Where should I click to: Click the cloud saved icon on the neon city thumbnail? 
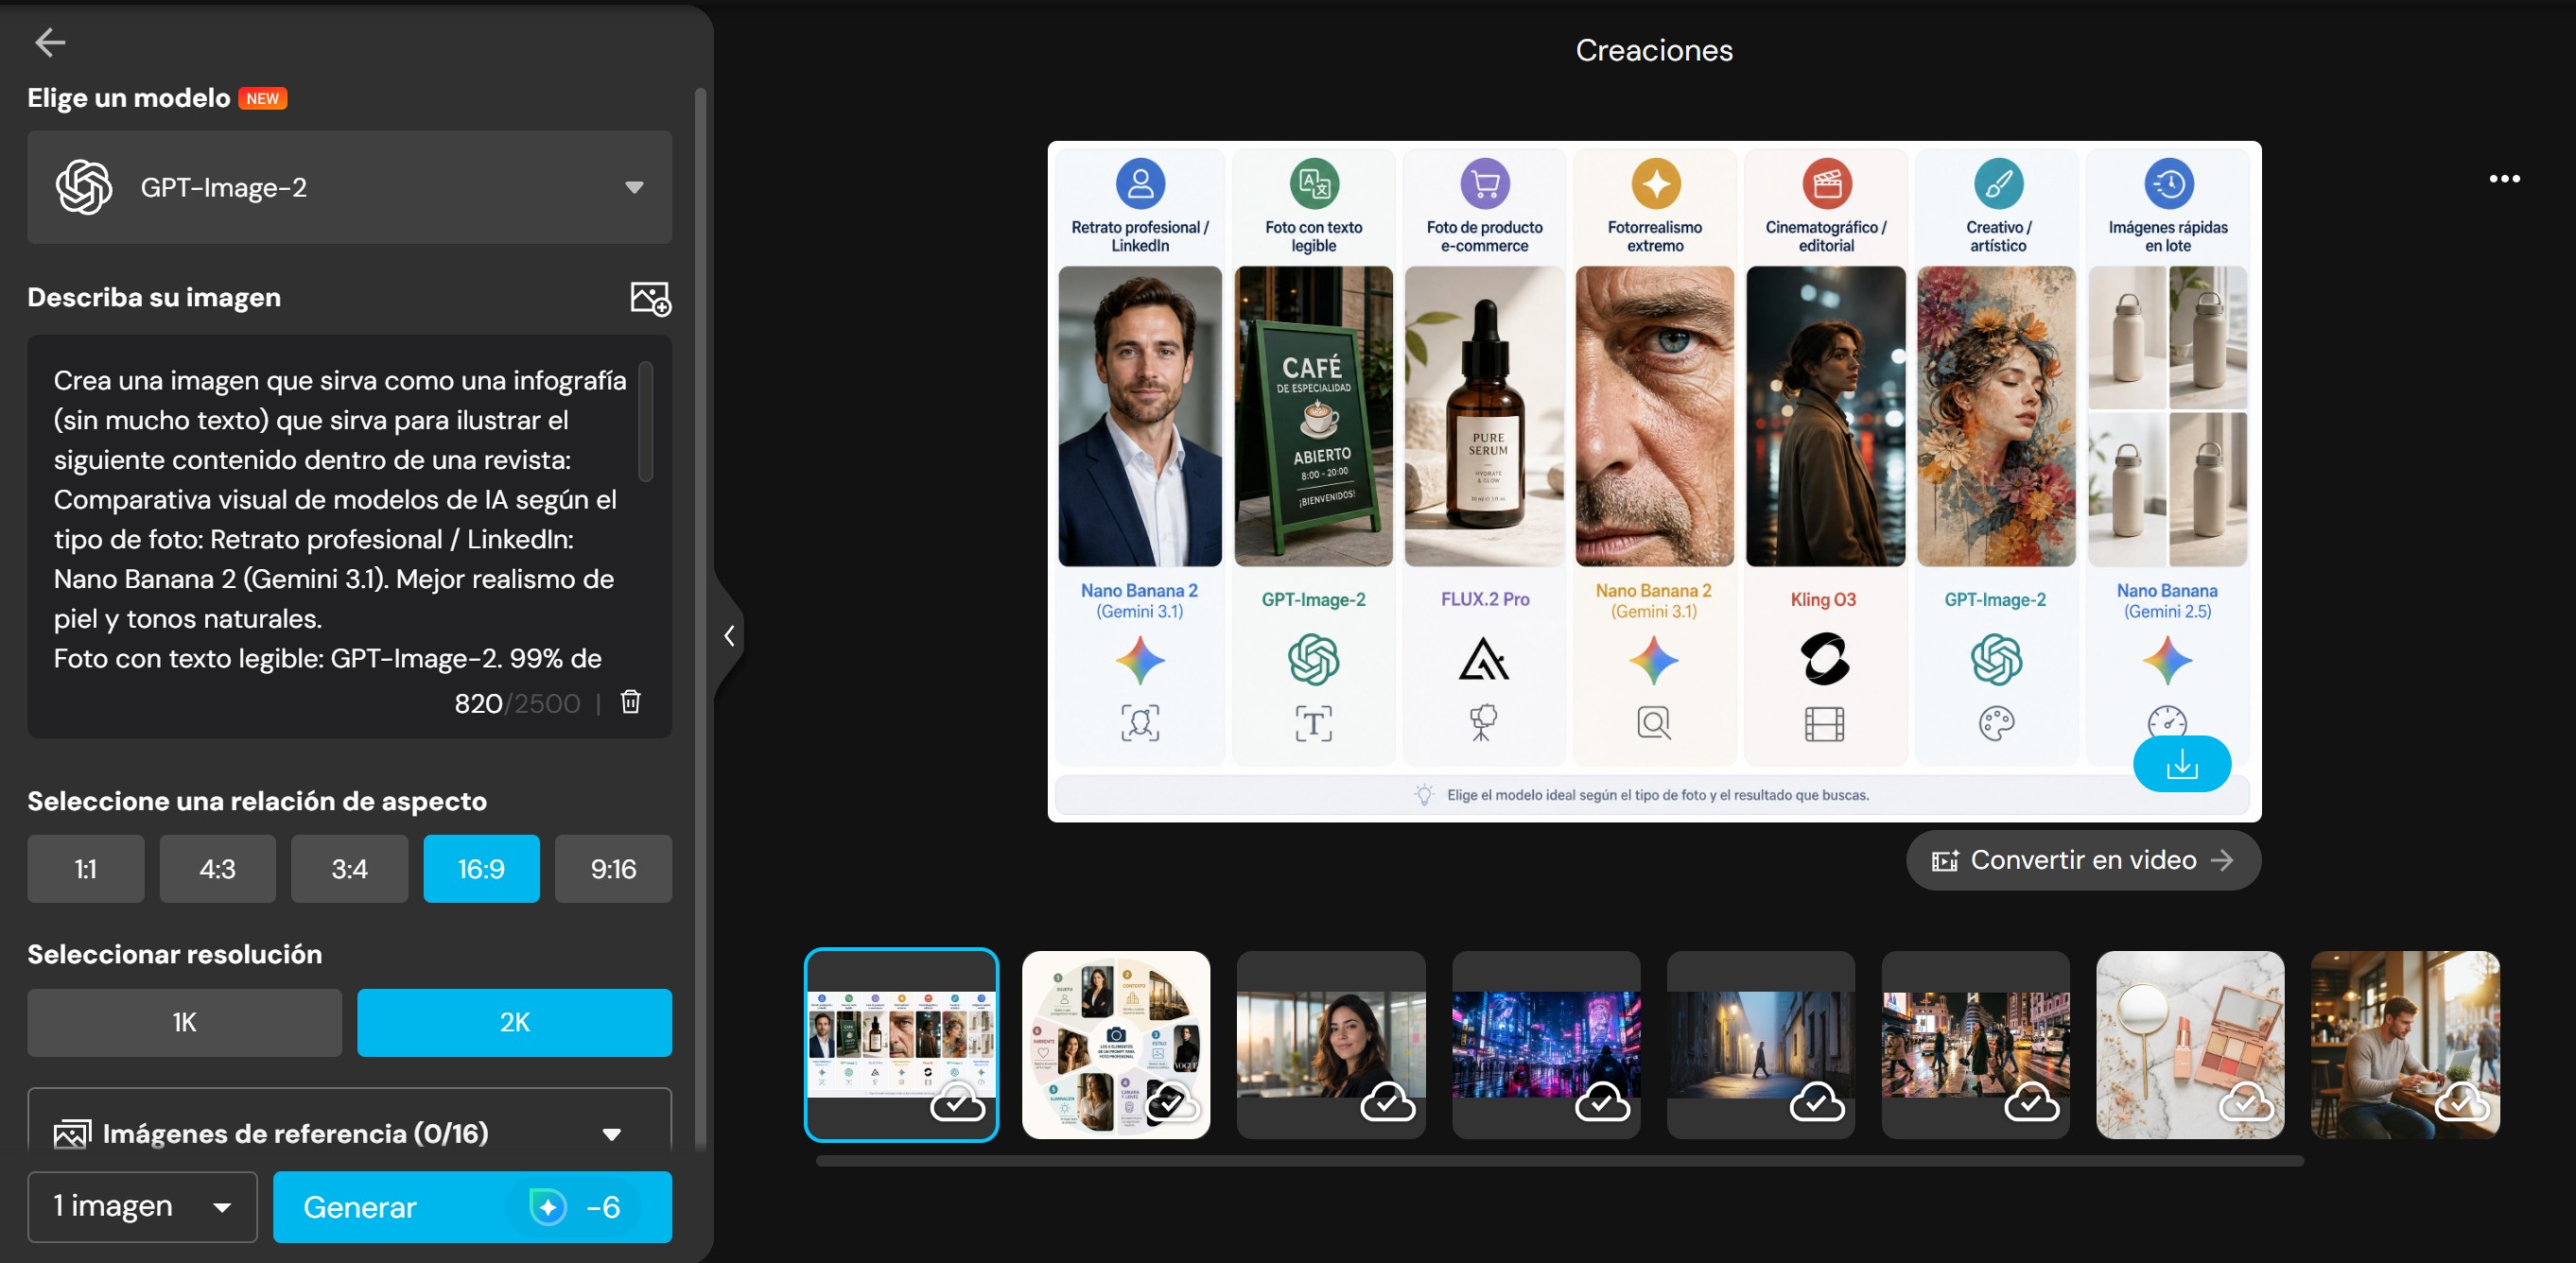[x=1602, y=1102]
